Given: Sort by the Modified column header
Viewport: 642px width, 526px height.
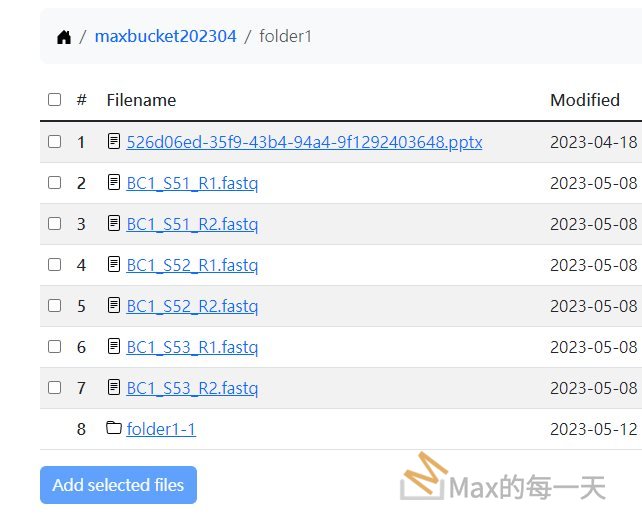Looking at the screenshot, I should (585, 100).
